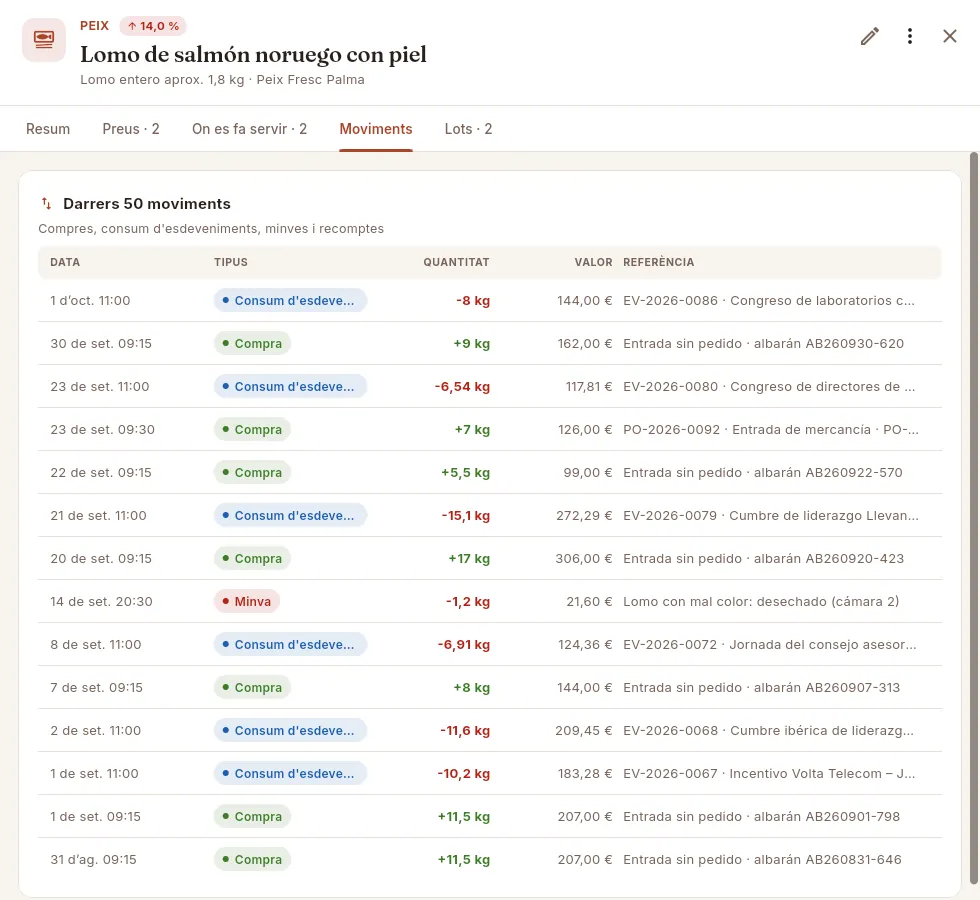Close the salmon product panel
The image size is (980, 900).
[949, 36]
